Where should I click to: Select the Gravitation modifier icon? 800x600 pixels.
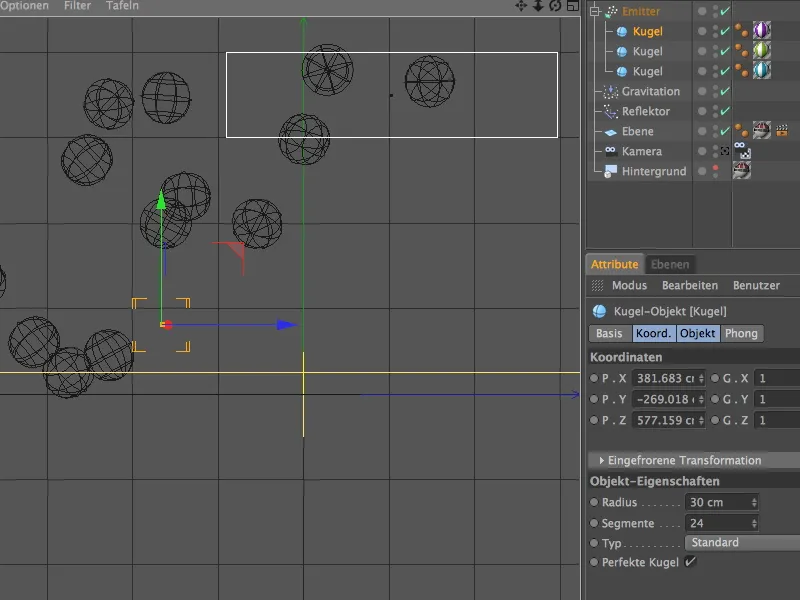click(x=610, y=90)
